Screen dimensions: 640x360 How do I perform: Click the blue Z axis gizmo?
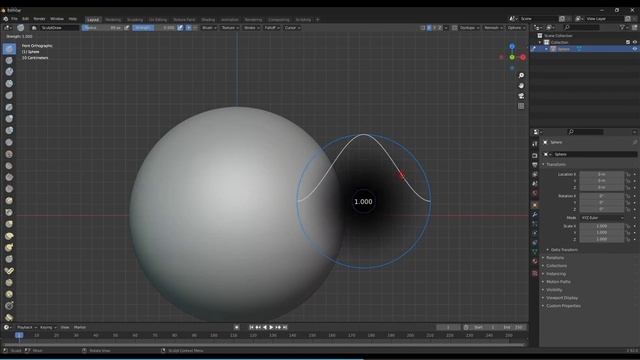(512, 47)
